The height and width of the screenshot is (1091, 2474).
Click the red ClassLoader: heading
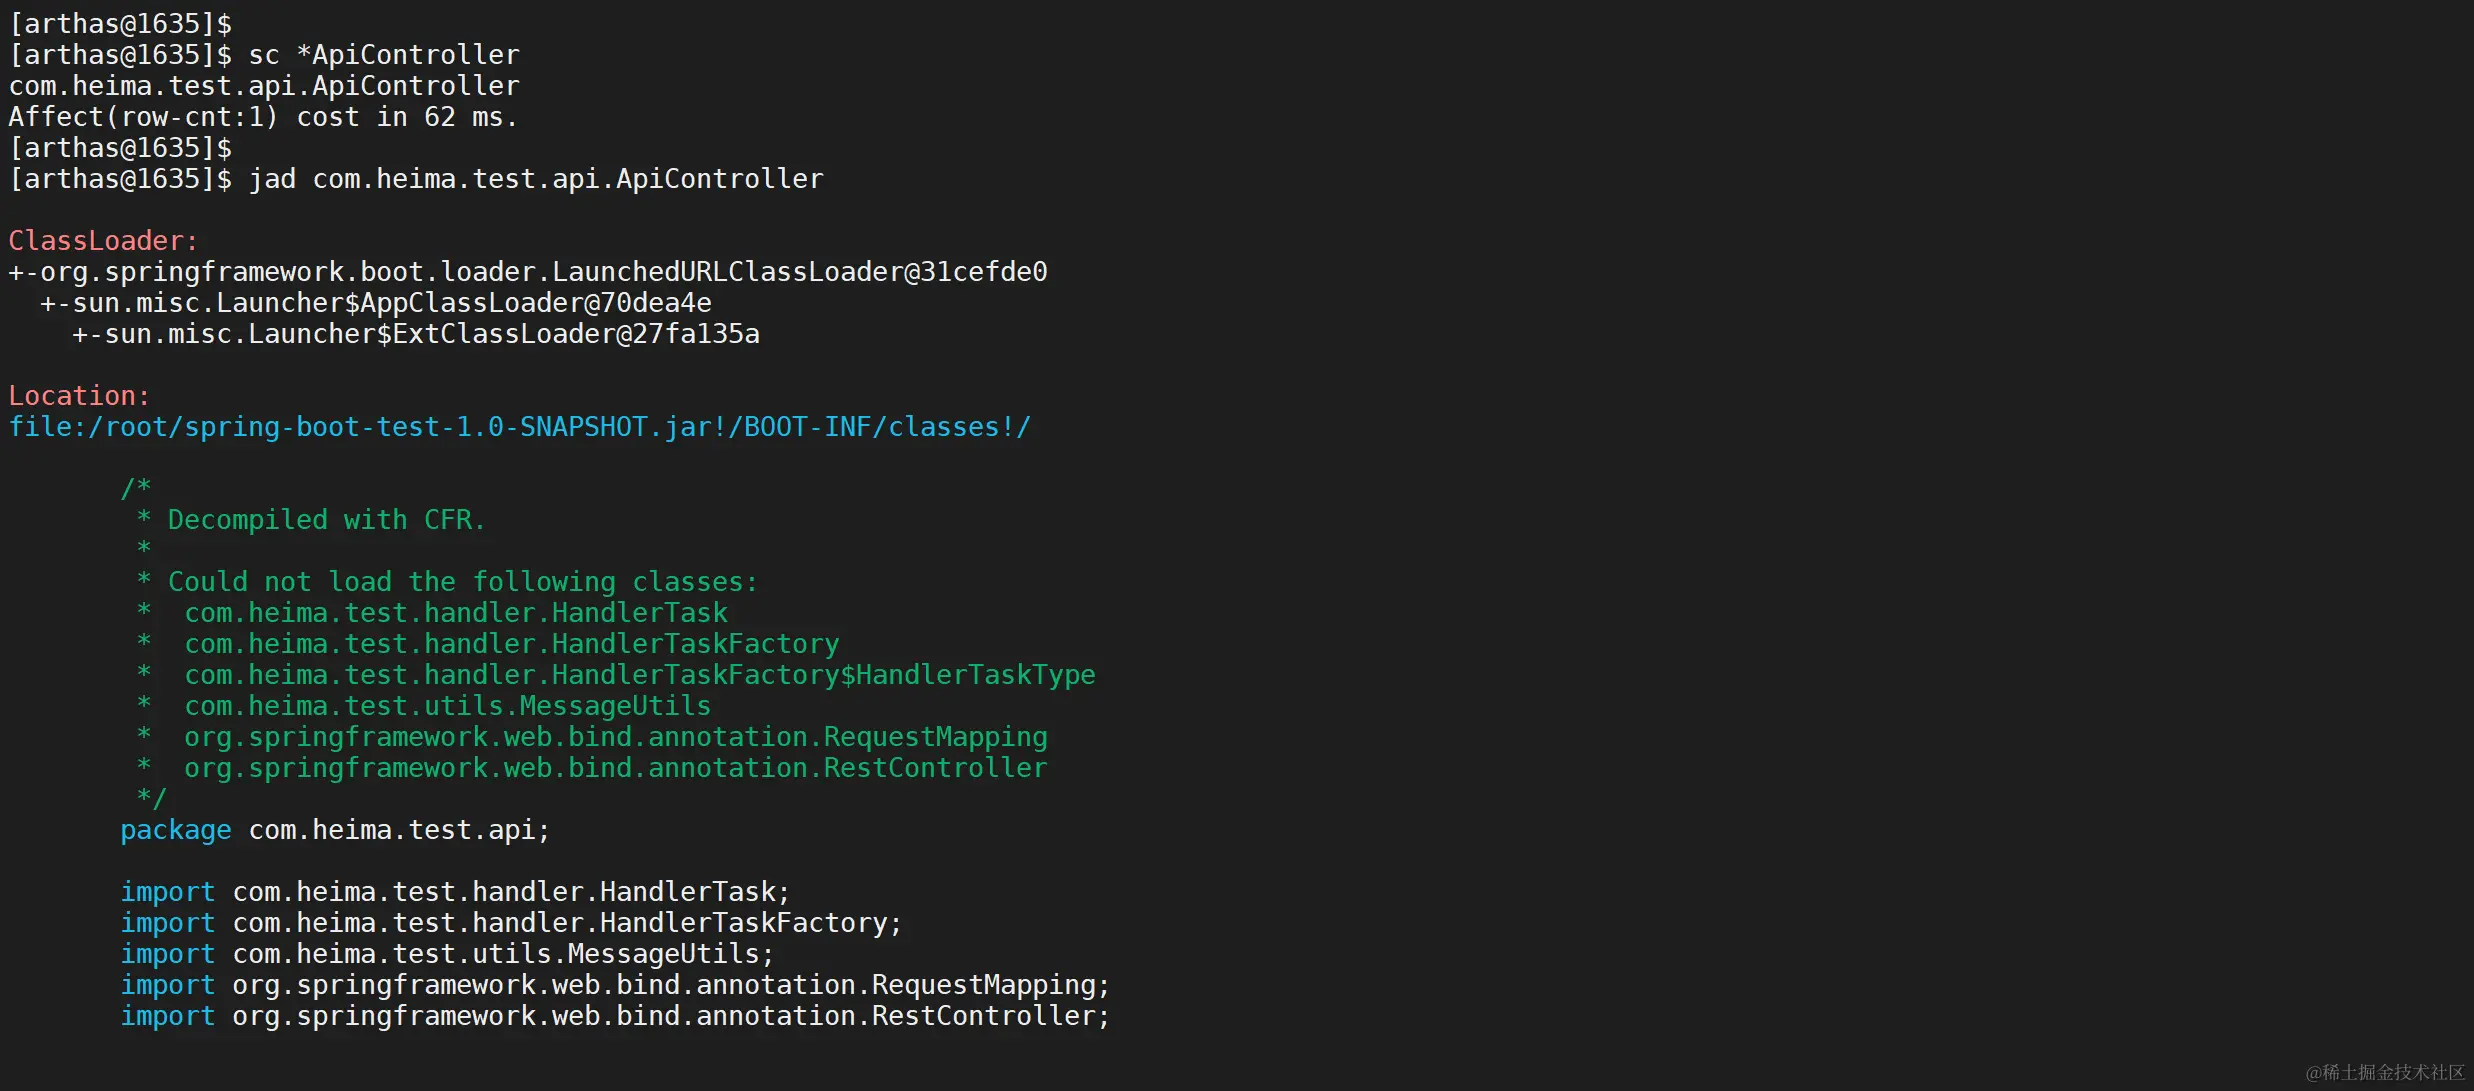click(103, 241)
